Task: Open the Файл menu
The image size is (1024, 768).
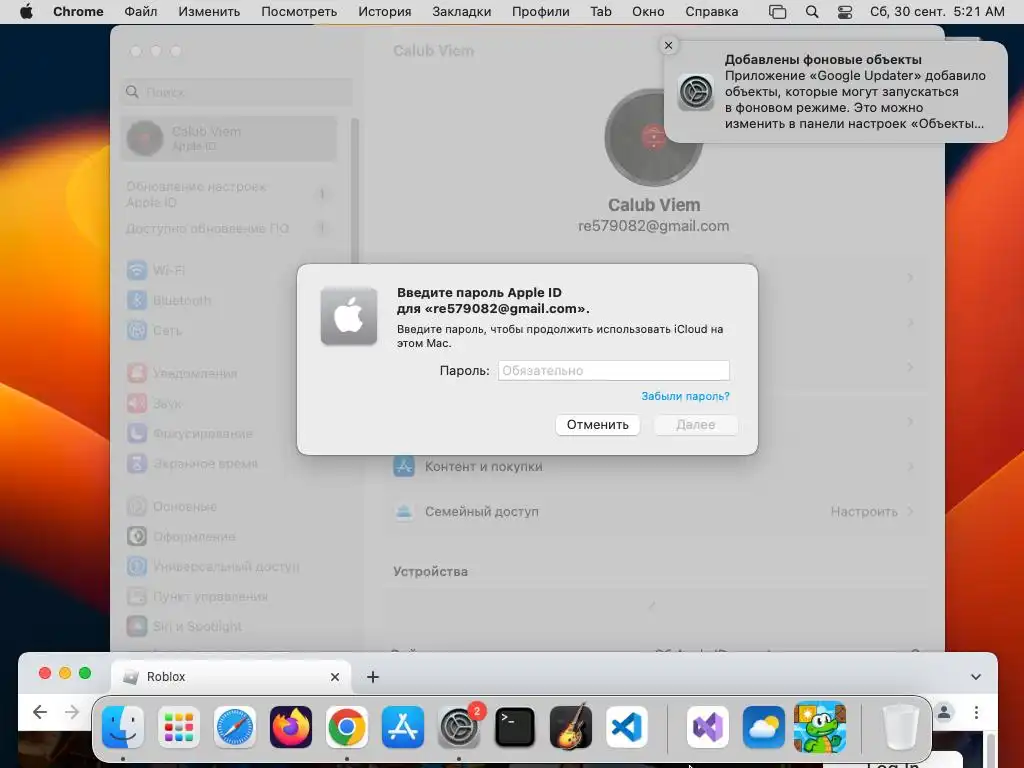Action: pyautogui.click(x=140, y=12)
